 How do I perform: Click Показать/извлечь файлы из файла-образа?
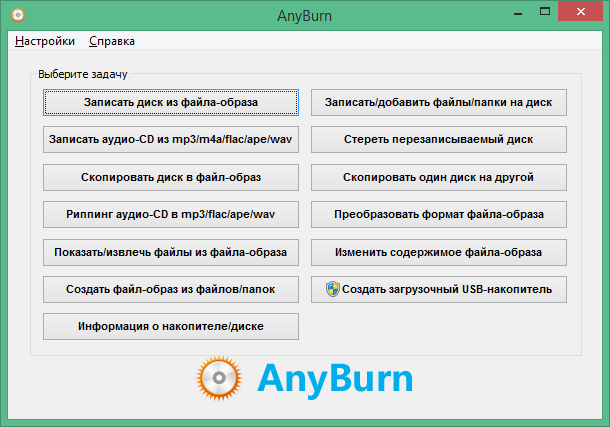point(171,252)
